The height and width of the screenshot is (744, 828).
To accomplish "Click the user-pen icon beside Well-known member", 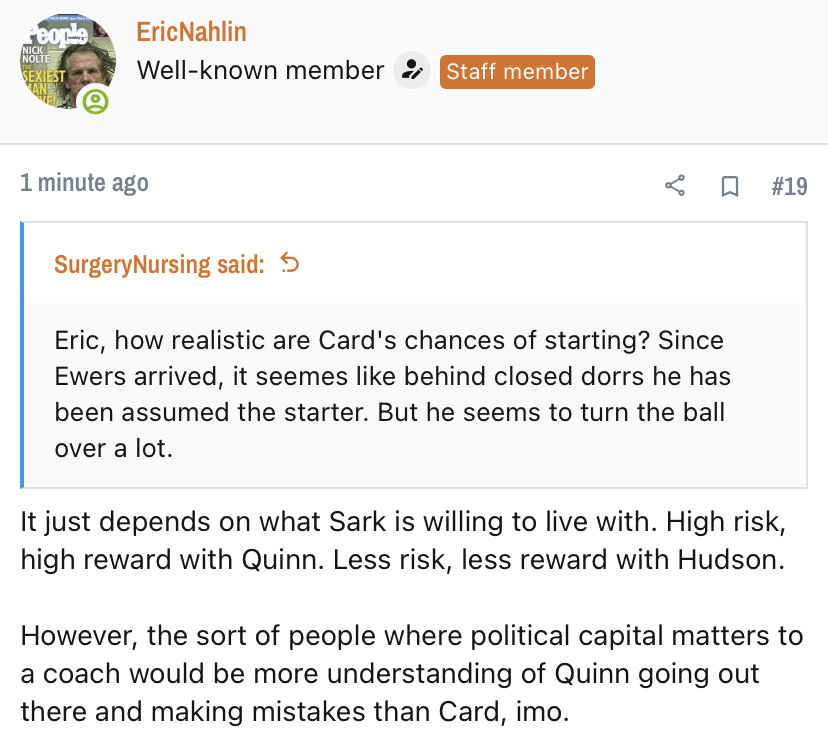I will pyautogui.click(x=411, y=71).
